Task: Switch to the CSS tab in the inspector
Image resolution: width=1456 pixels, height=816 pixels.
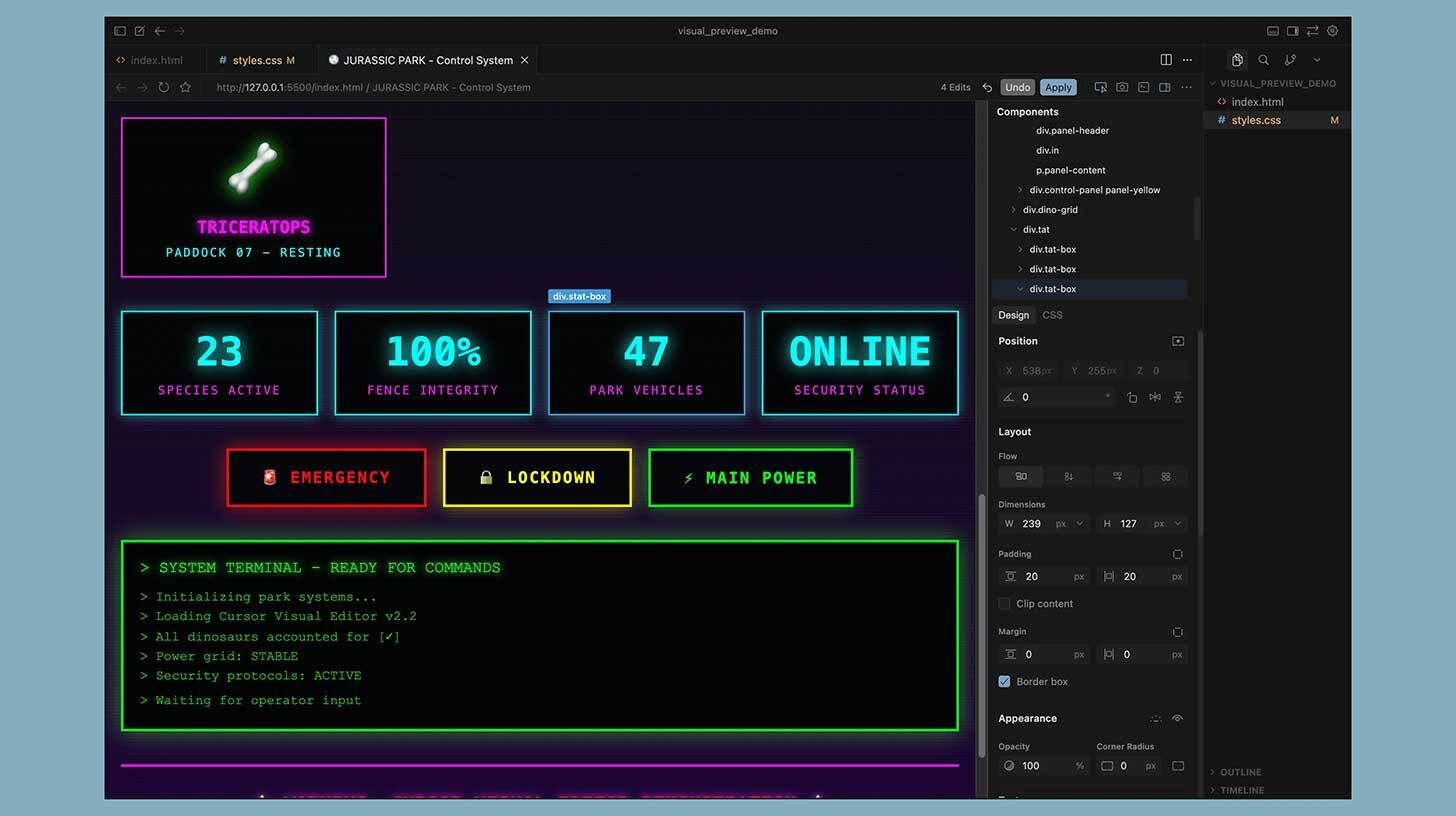Action: 1052,315
